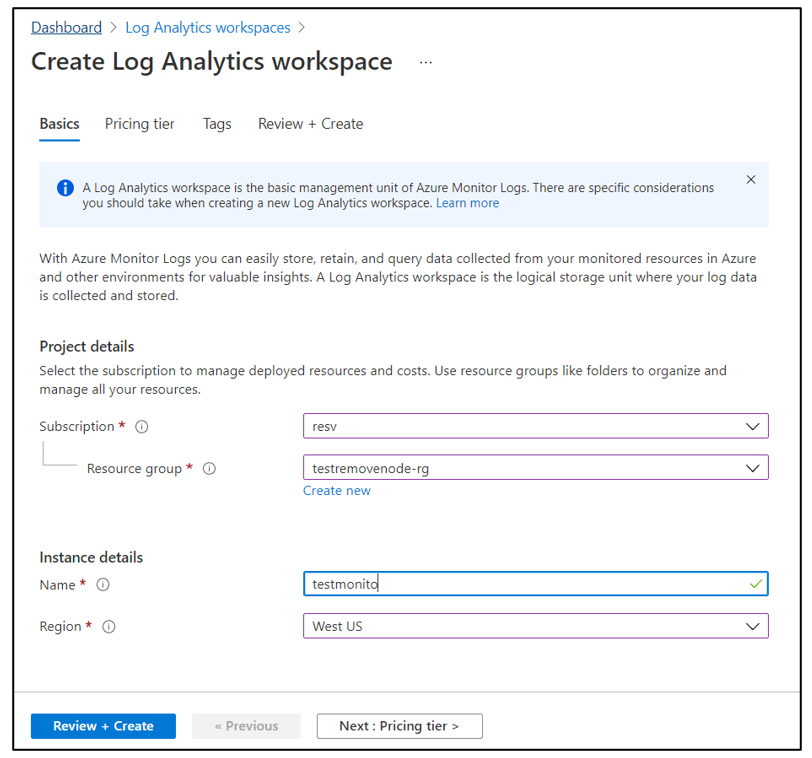Click Create new under Resource group
This screenshot has height=758, width=812.
click(337, 490)
